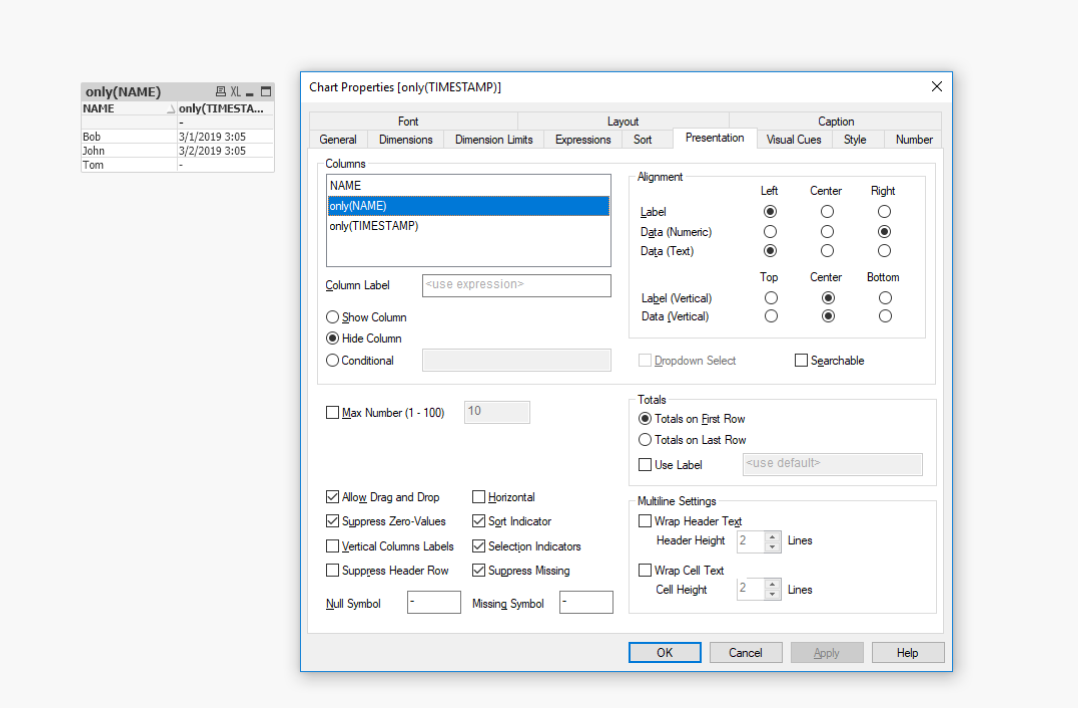The width and height of the screenshot is (1078, 708).
Task: Set Label alignment to Right
Action: pyautogui.click(x=884, y=212)
